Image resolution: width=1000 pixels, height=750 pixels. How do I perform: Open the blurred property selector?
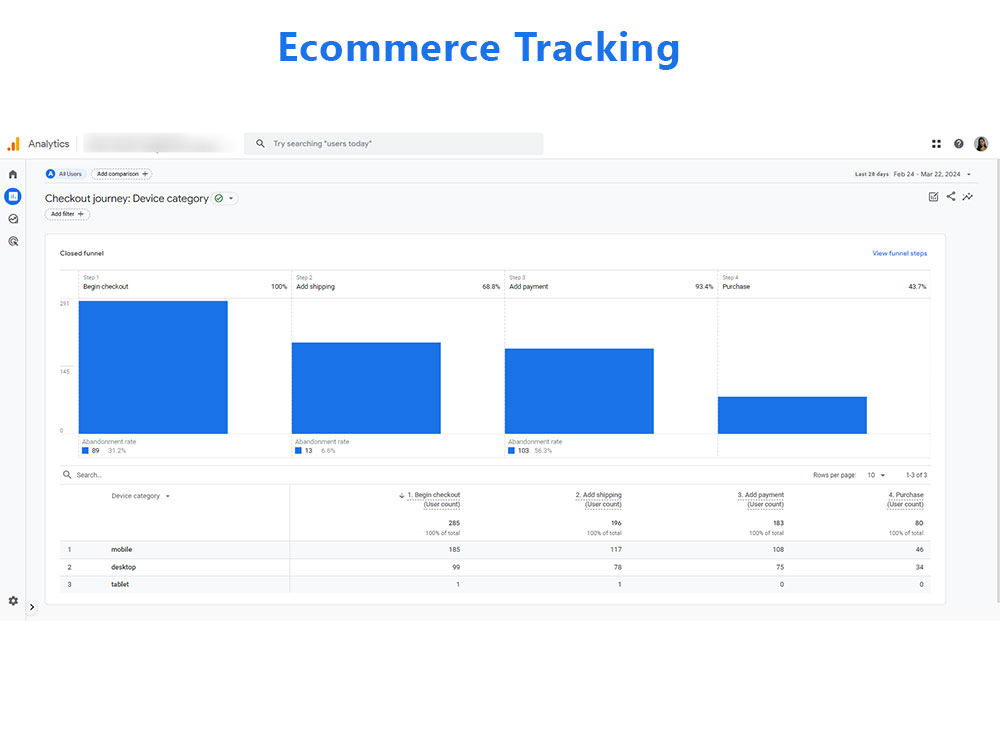(x=159, y=143)
